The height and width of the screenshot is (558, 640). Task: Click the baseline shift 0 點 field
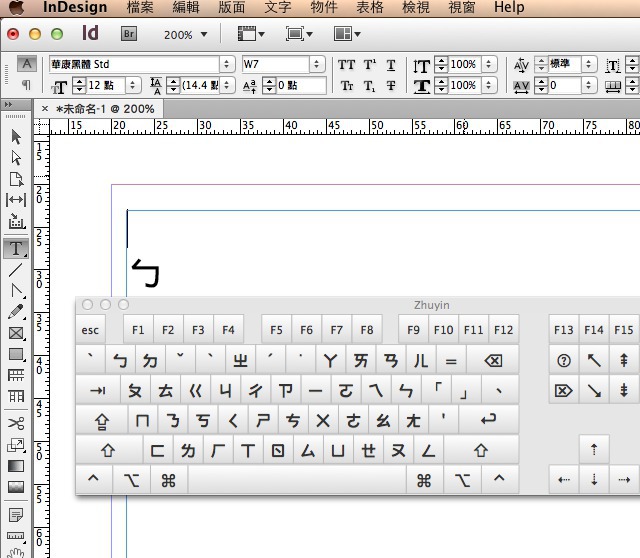[301, 85]
